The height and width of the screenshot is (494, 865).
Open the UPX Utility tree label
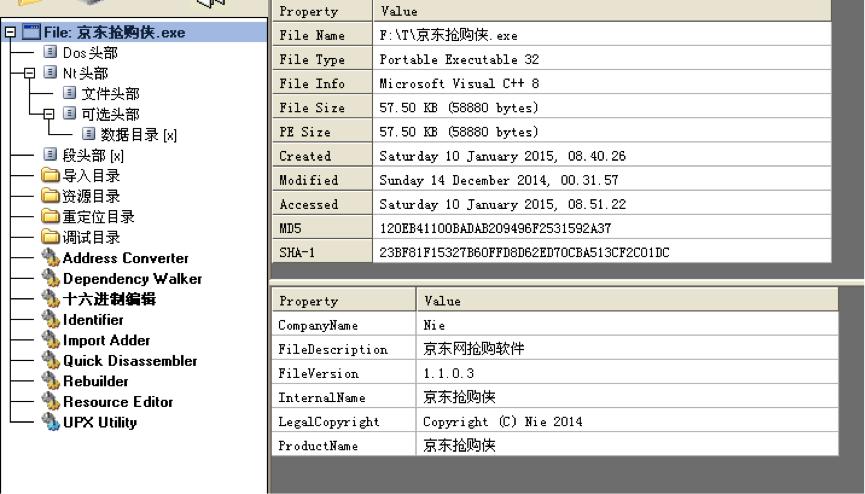tap(100, 422)
